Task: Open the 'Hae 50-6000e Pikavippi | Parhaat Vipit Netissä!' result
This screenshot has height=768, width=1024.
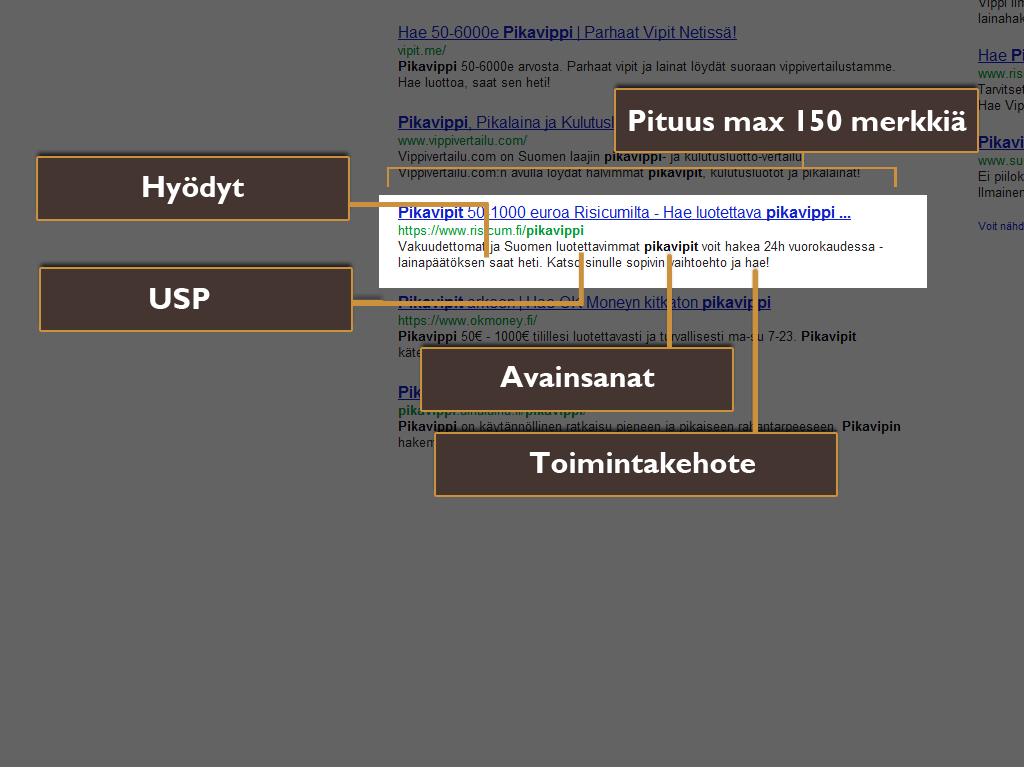Action: pyautogui.click(x=567, y=33)
